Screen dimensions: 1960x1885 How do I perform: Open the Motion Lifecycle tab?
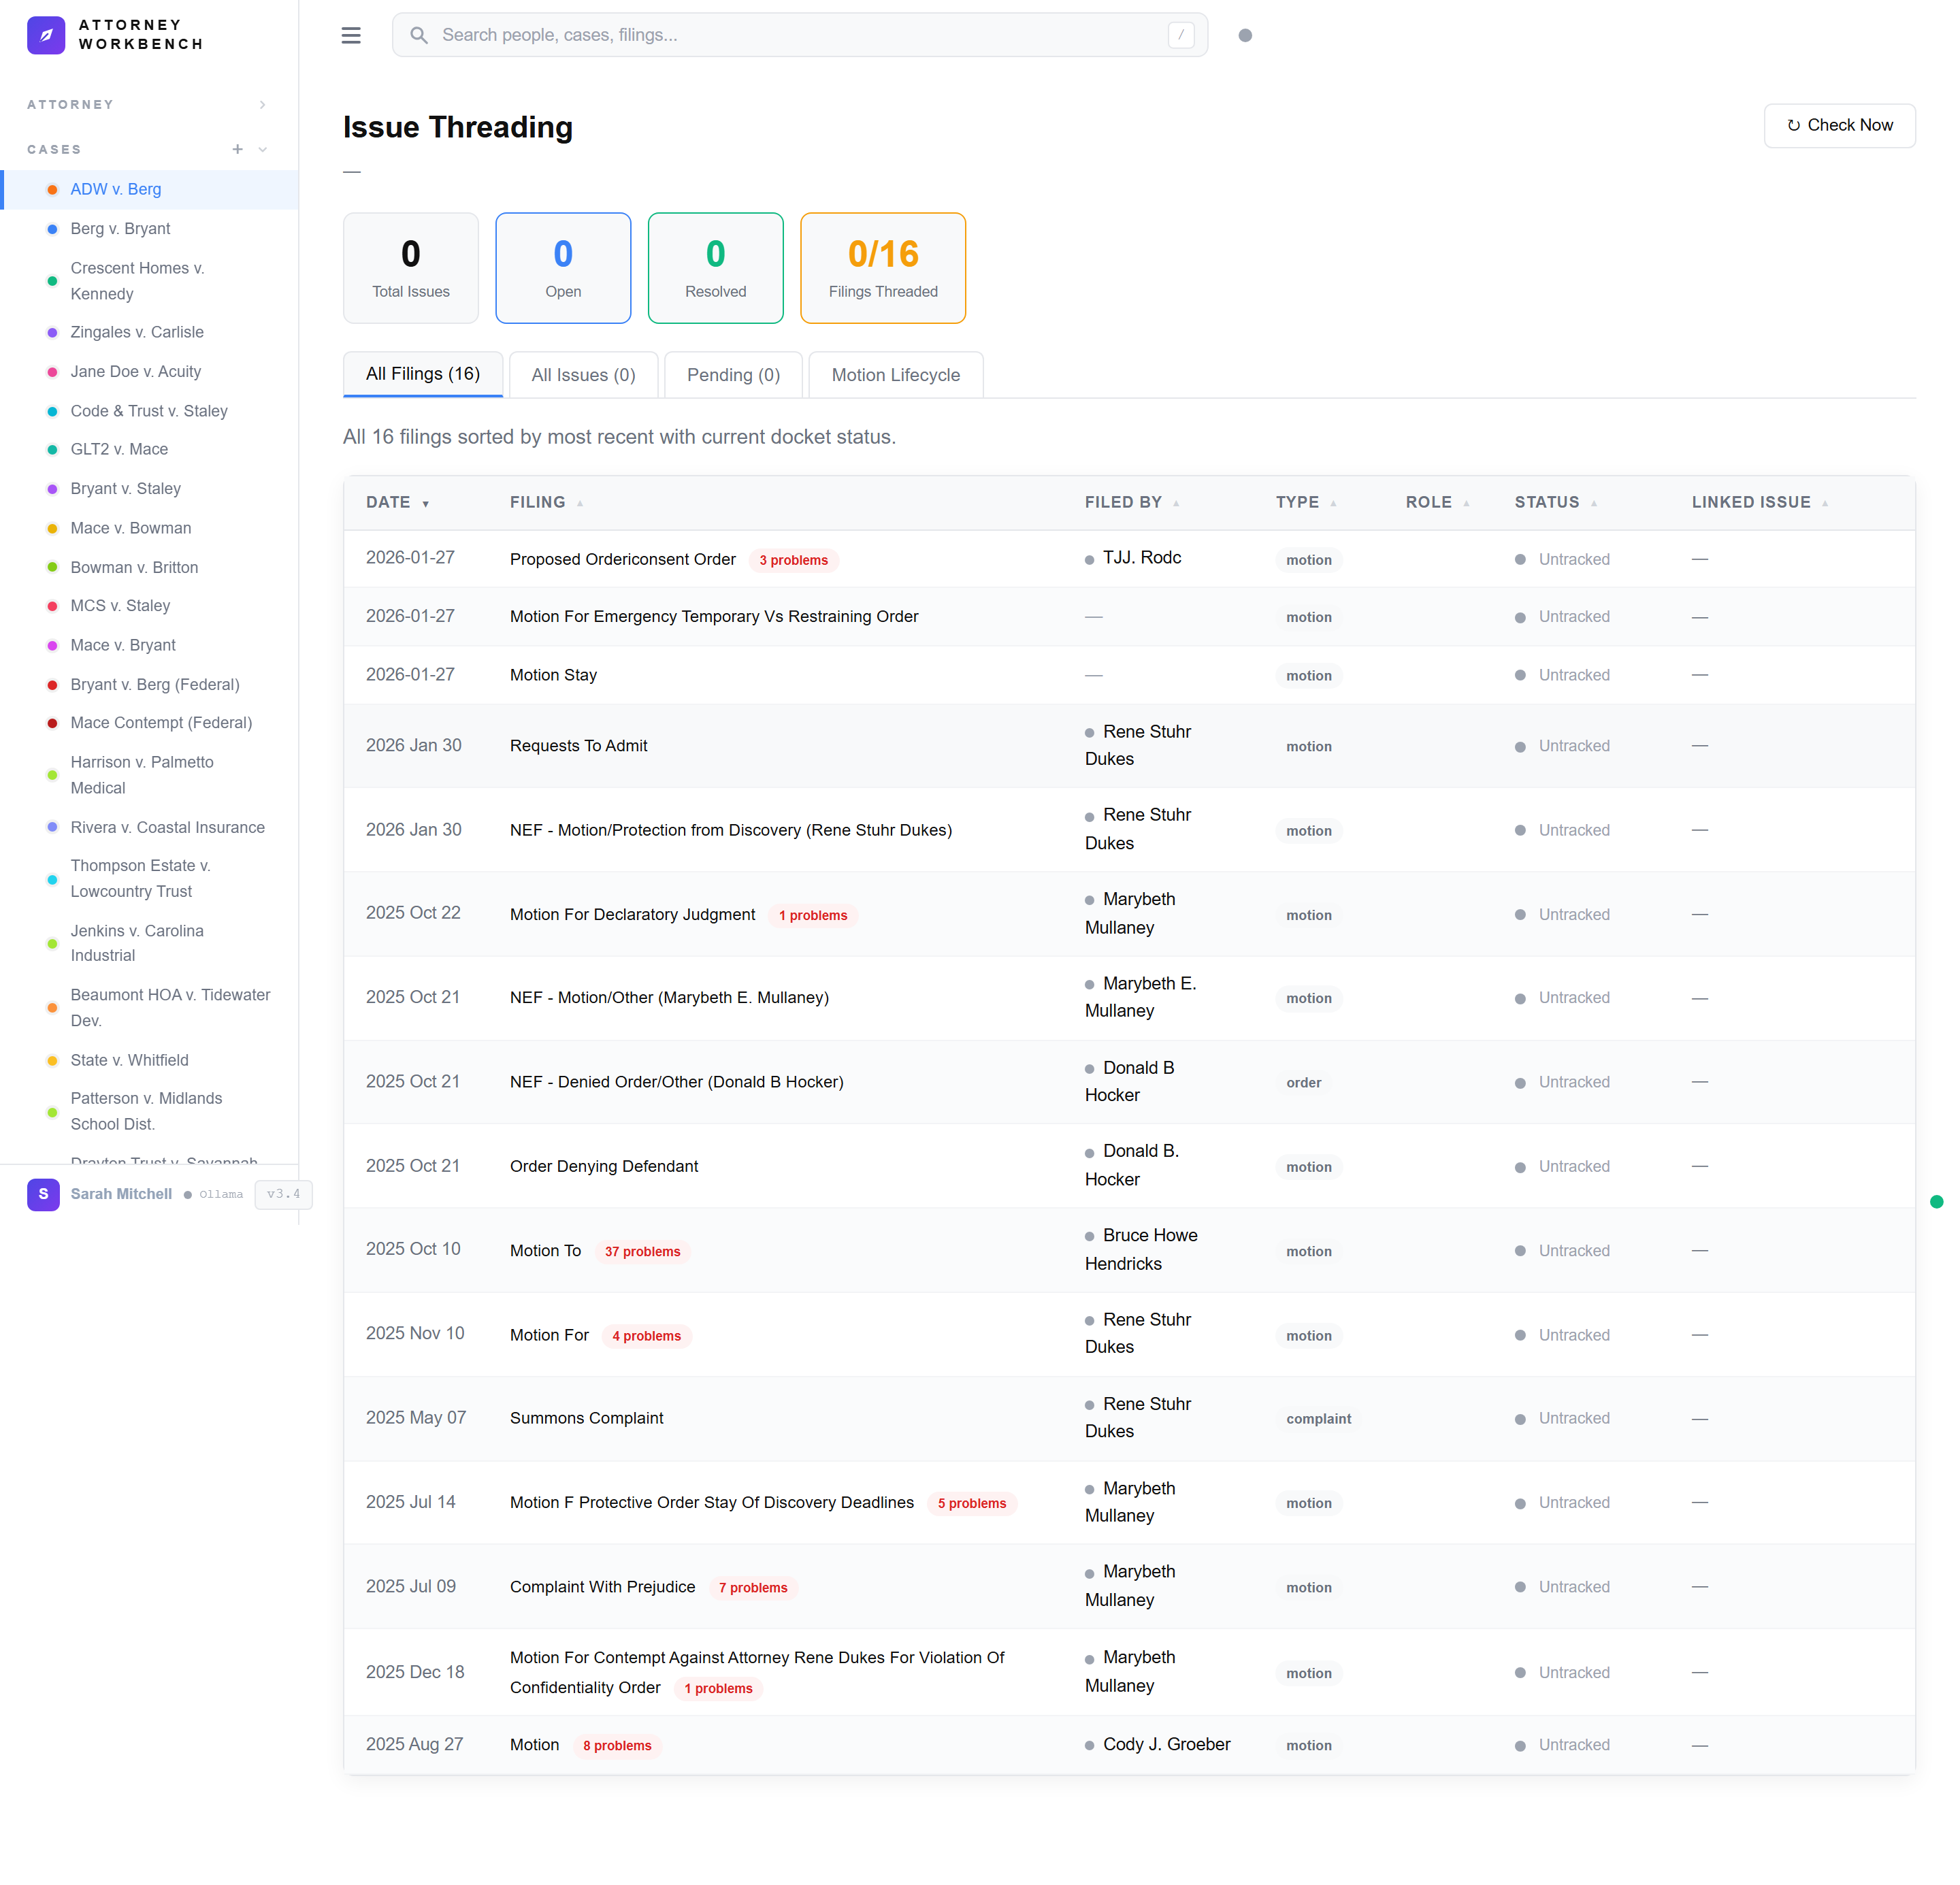click(x=895, y=374)
